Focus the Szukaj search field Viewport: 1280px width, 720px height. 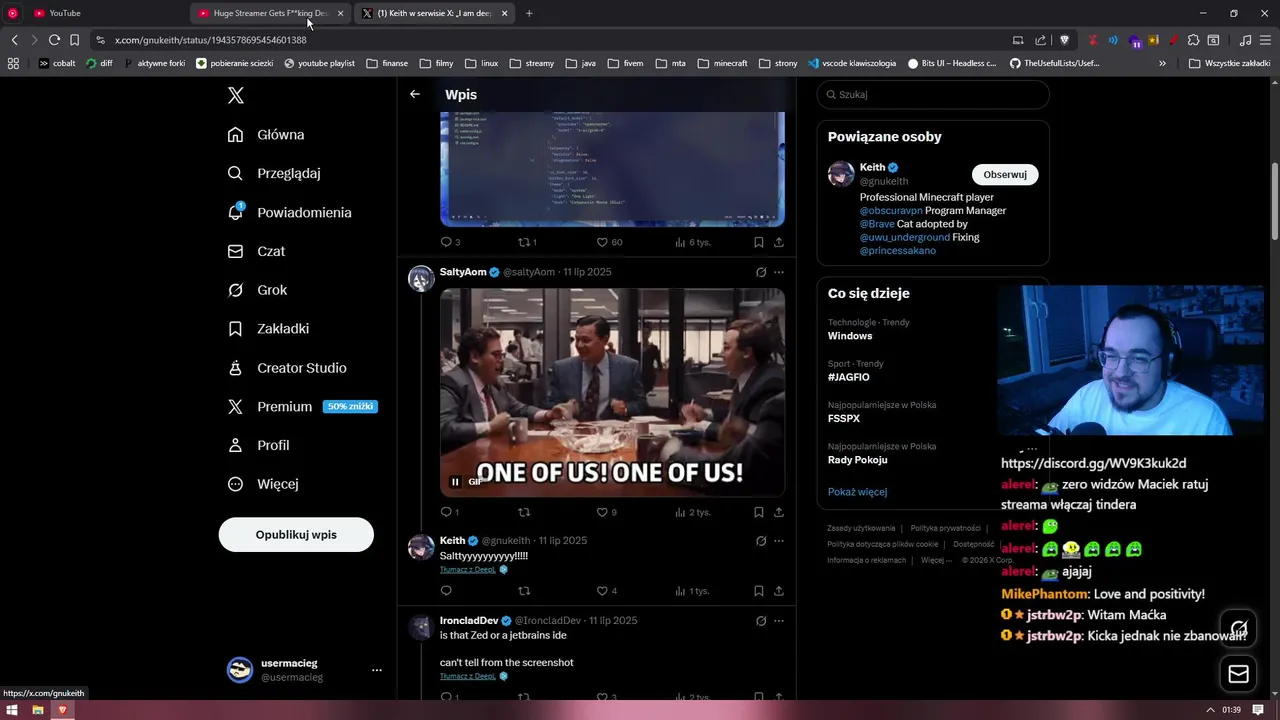click(933, 94)
